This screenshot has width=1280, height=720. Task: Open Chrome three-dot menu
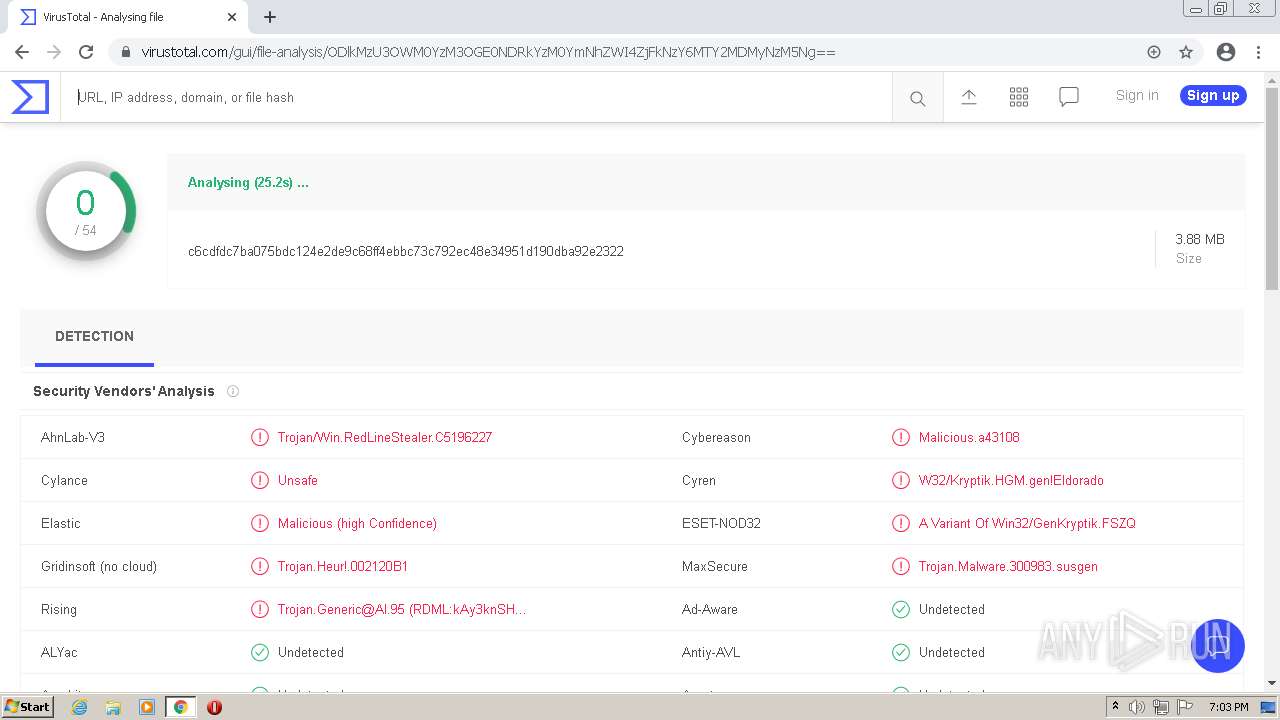pyautogui.click(x=1258, y=52)
